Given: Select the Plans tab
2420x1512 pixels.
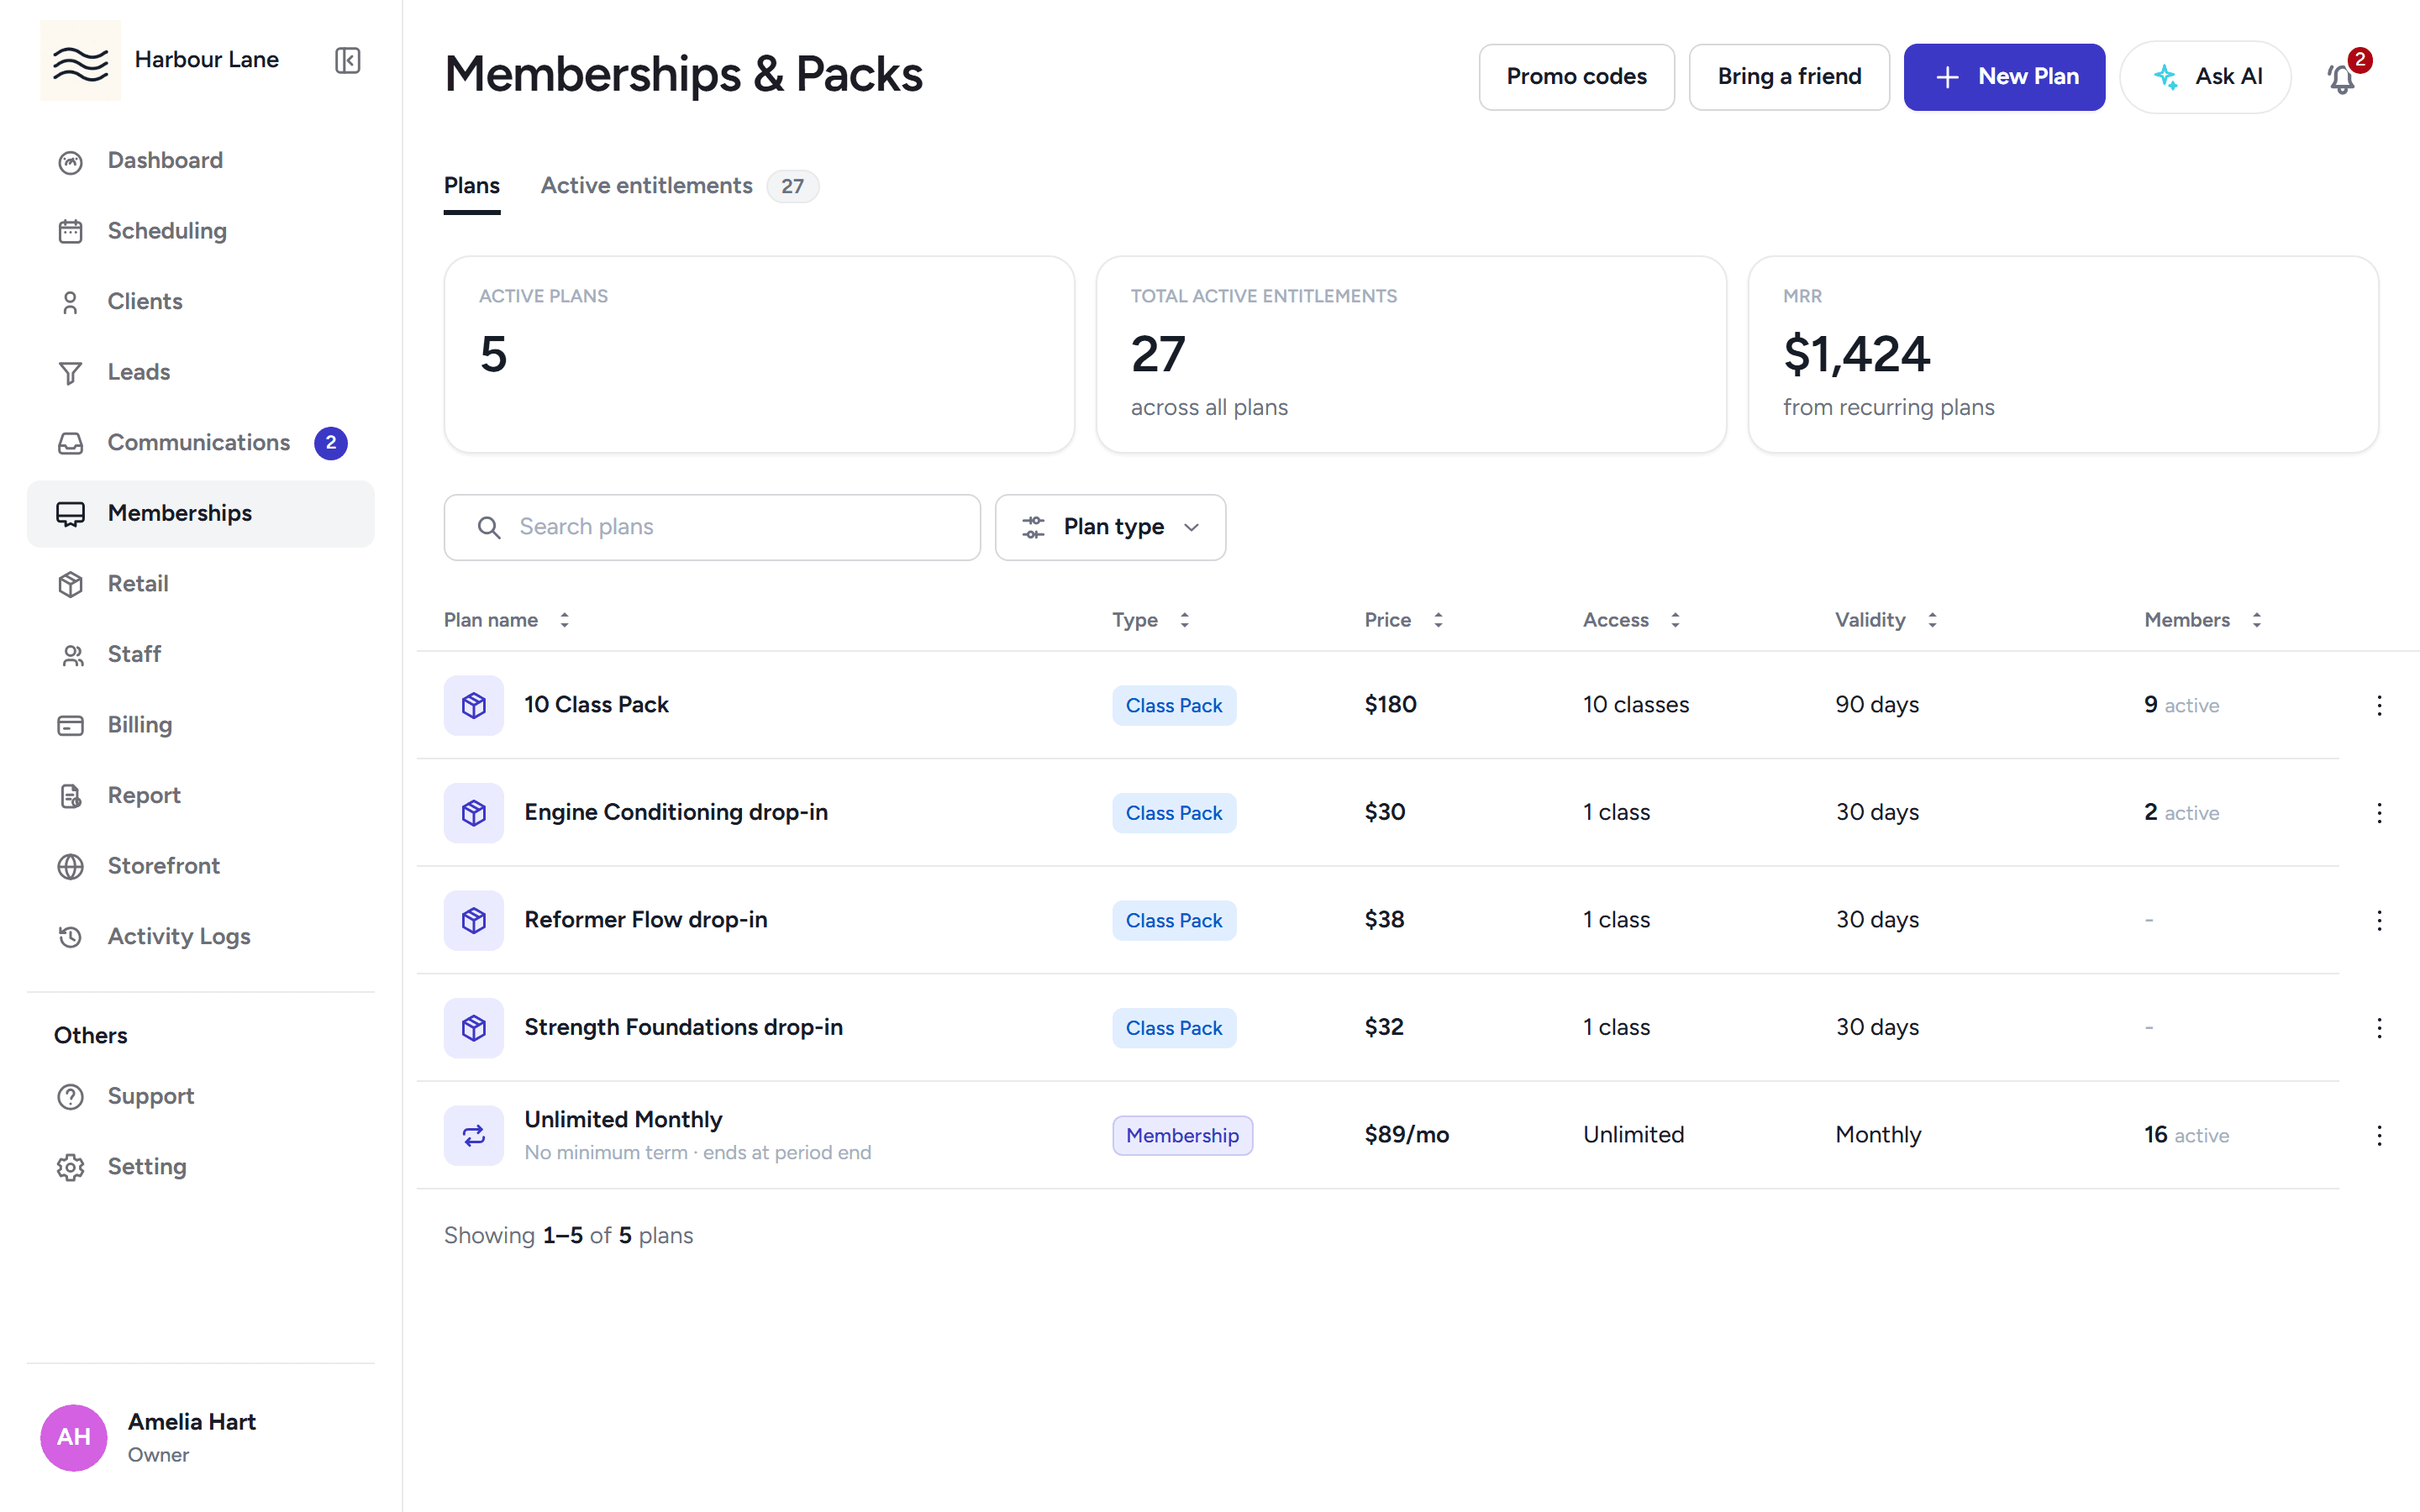Looking at the screenshot, I should 472,186.
